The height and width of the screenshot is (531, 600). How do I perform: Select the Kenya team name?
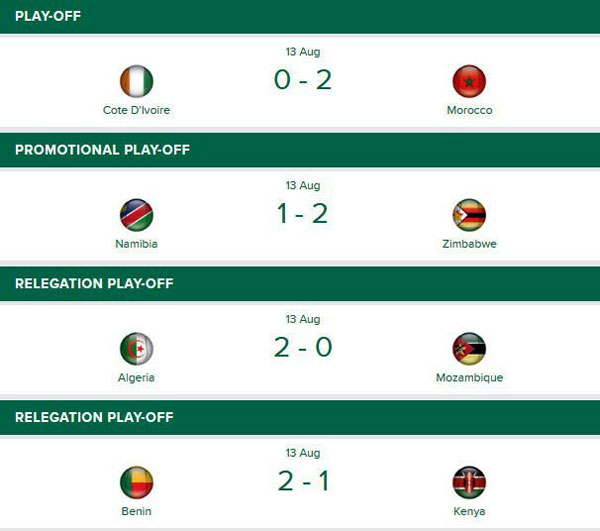coord(469,512)
